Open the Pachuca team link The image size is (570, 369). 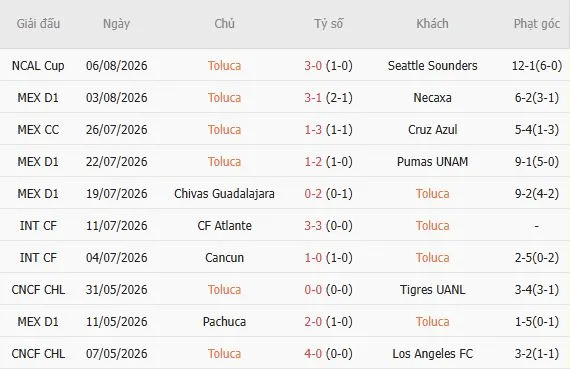pos(224,322)
